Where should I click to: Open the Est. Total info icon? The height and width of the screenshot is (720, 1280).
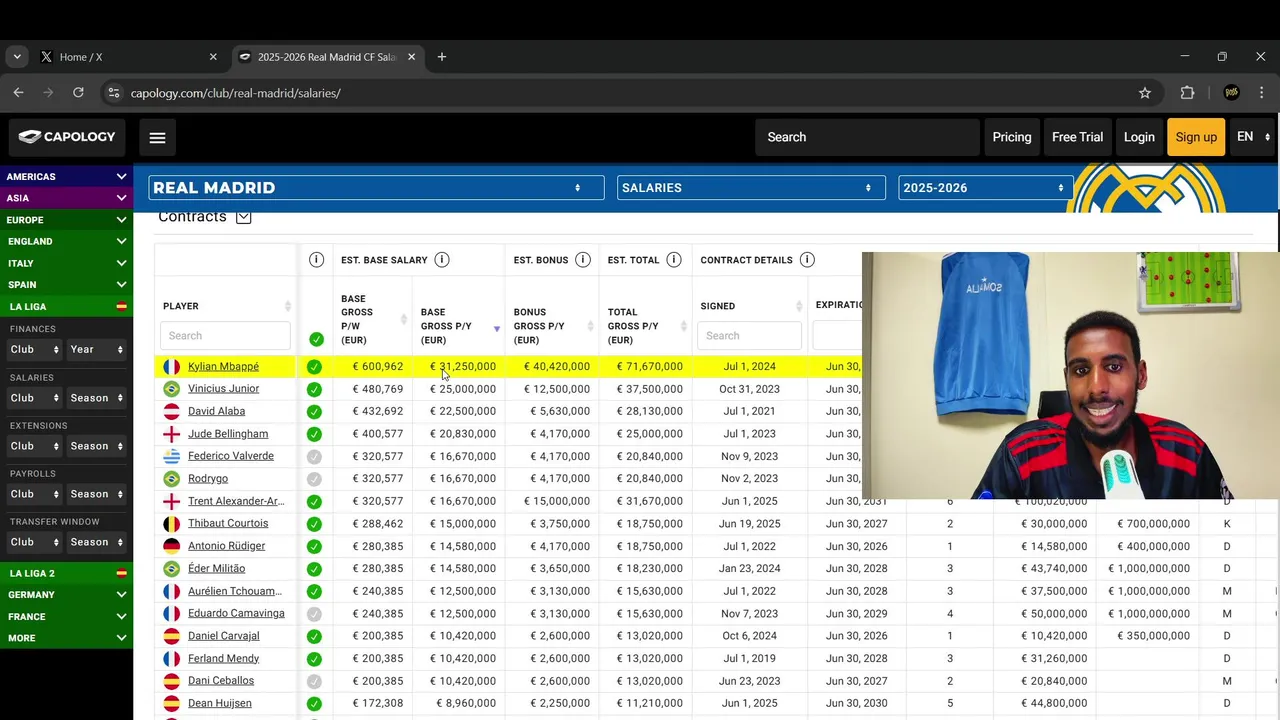pyautogui.click(x=674, y=260)
